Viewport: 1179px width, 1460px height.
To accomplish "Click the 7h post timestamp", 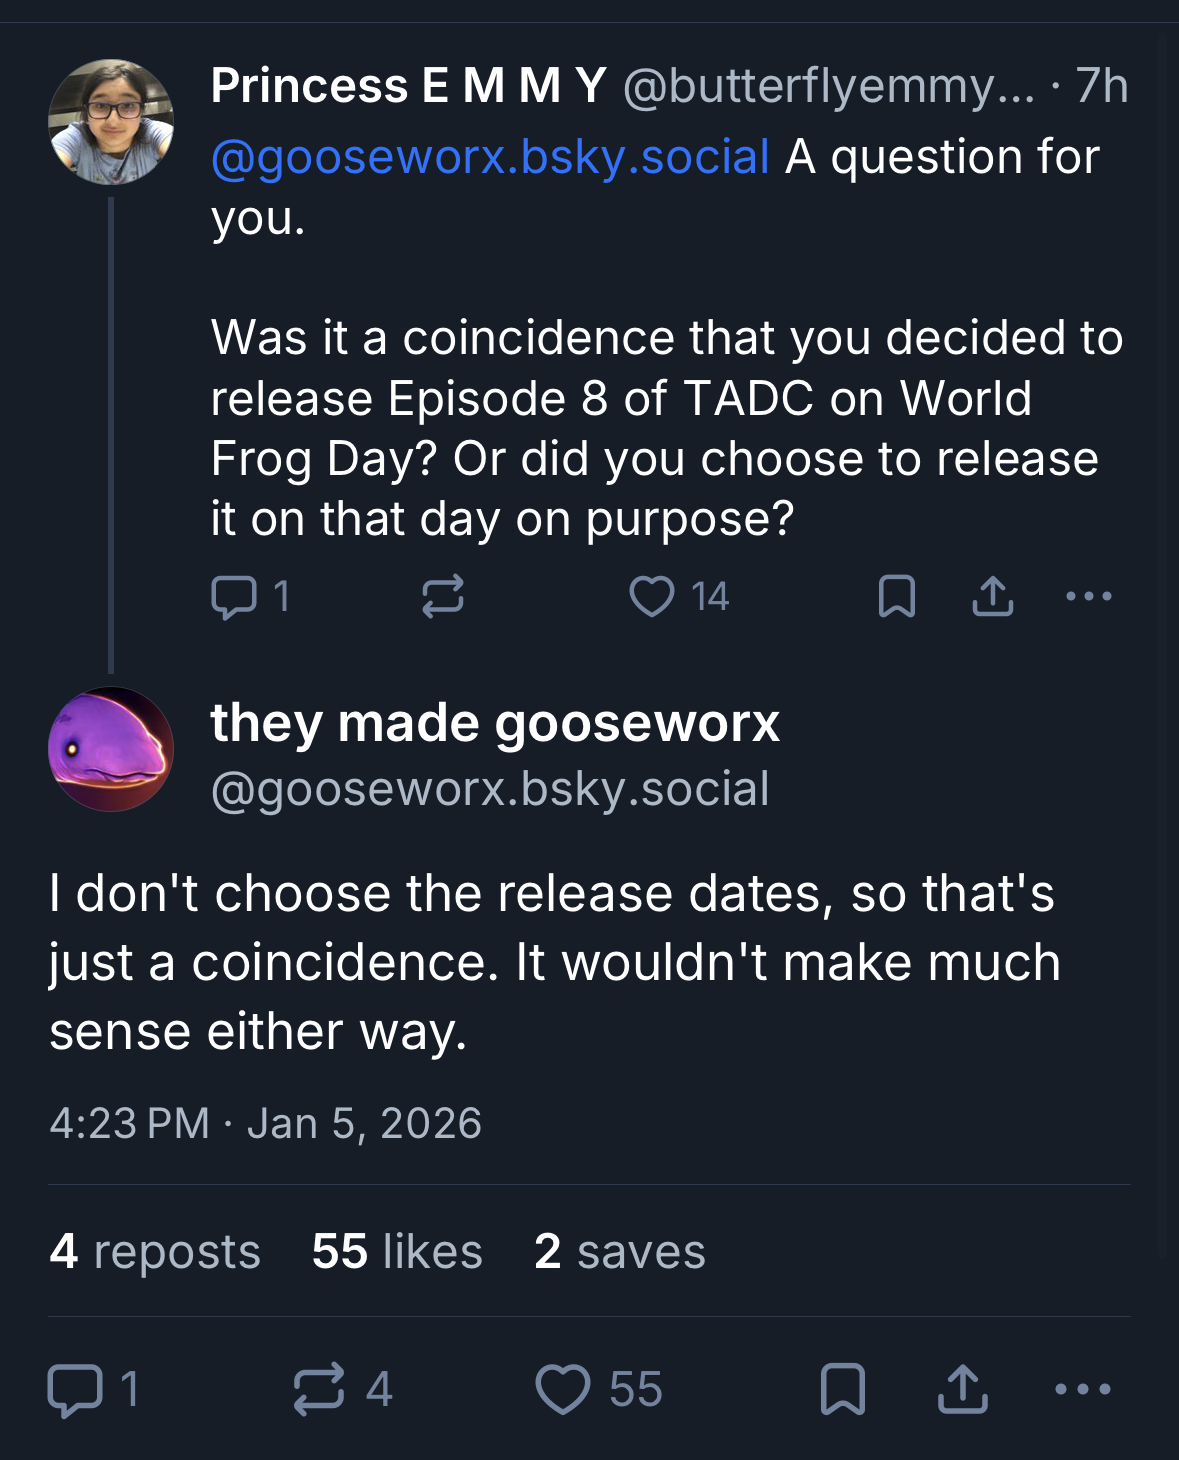I will point(1102,86).
